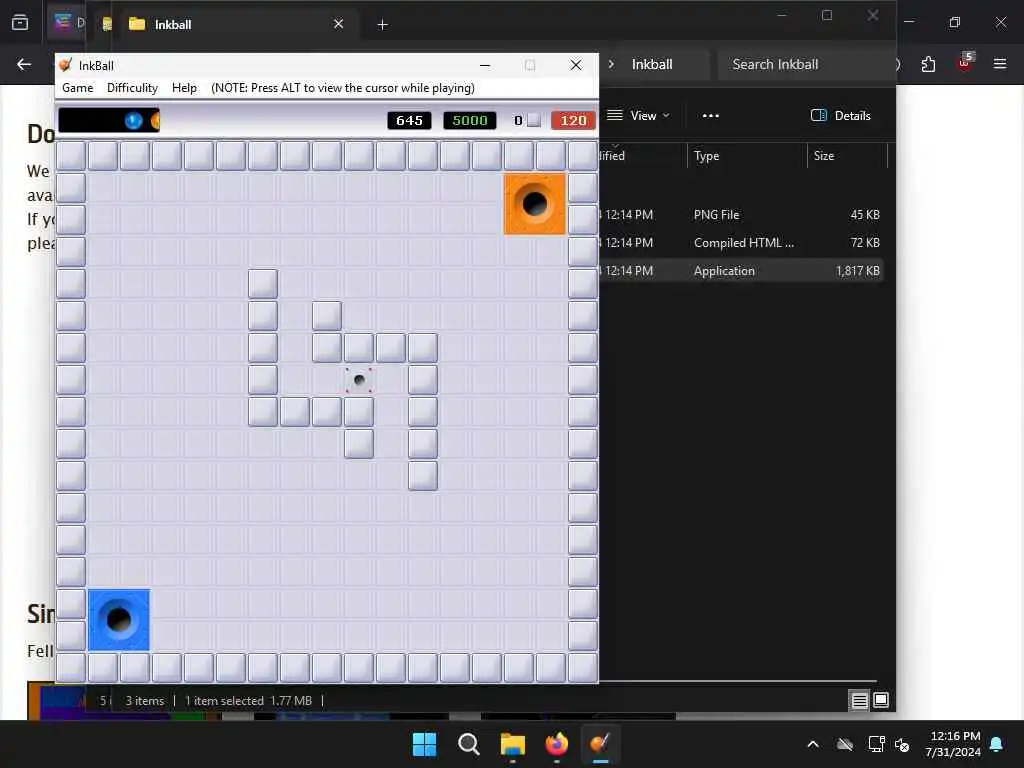Open File Explorer from the taskbar
1024x768 pixels.
(513, 744)
